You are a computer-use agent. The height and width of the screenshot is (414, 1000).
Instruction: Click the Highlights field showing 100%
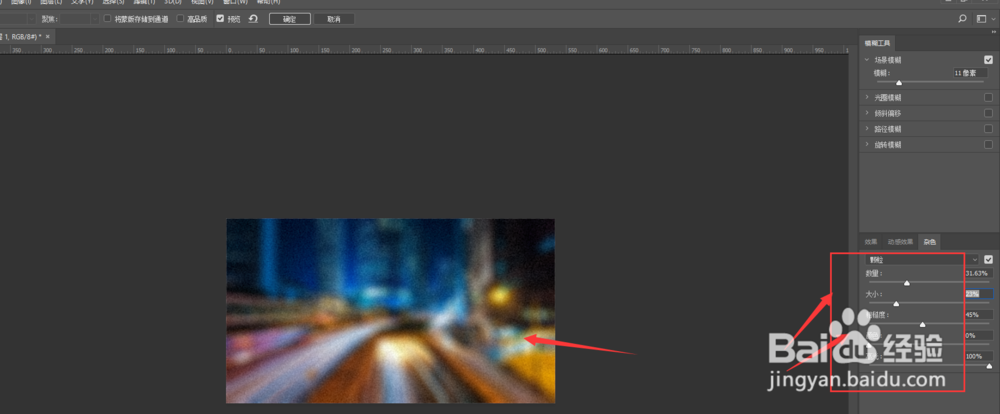point(978,356)
